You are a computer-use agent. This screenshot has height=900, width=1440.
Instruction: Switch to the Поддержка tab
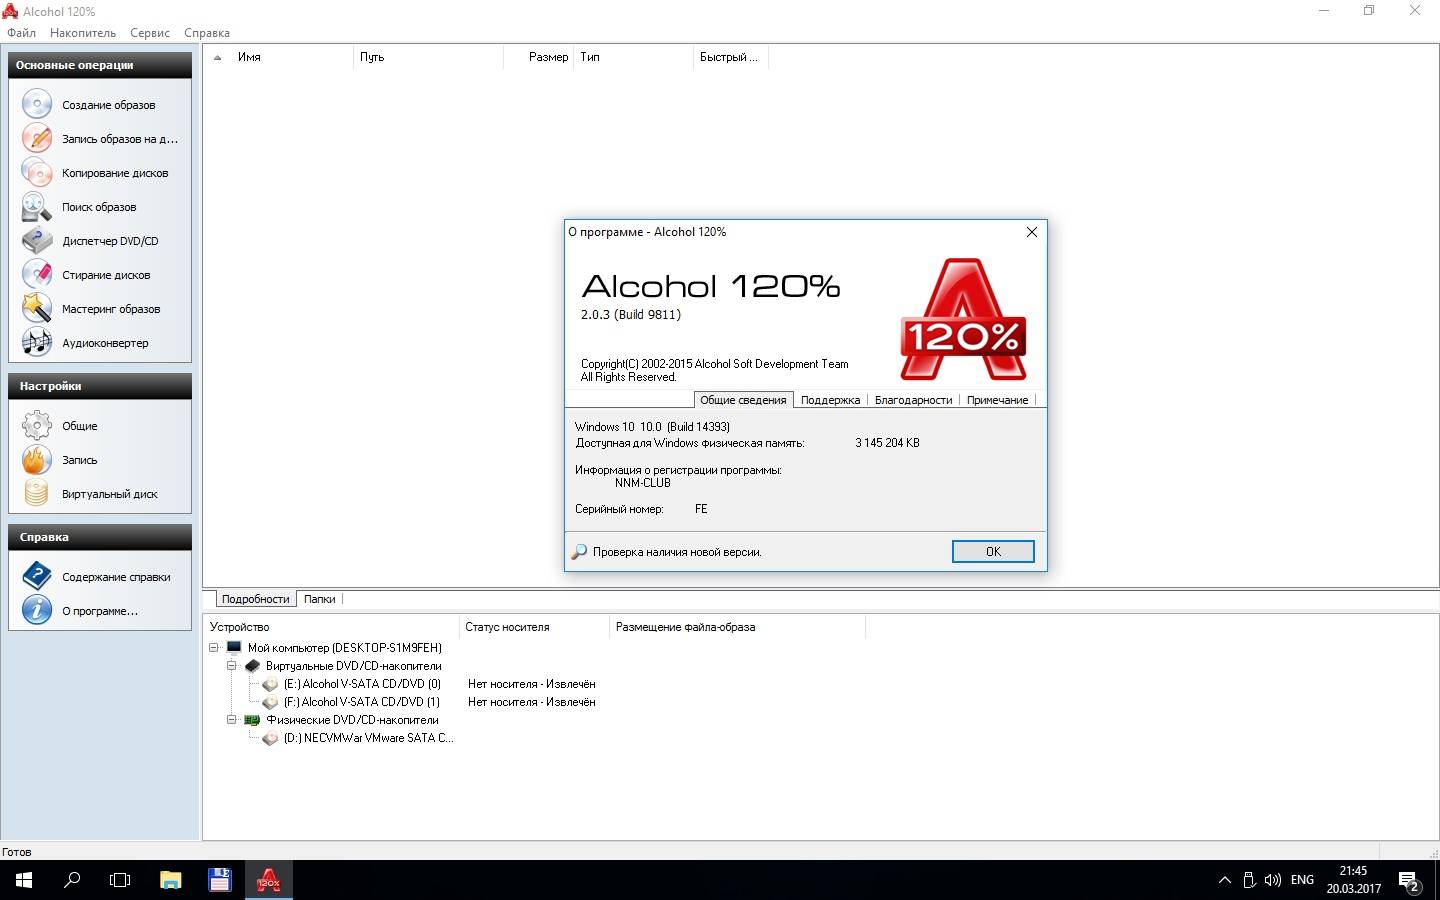coord(830,400)
